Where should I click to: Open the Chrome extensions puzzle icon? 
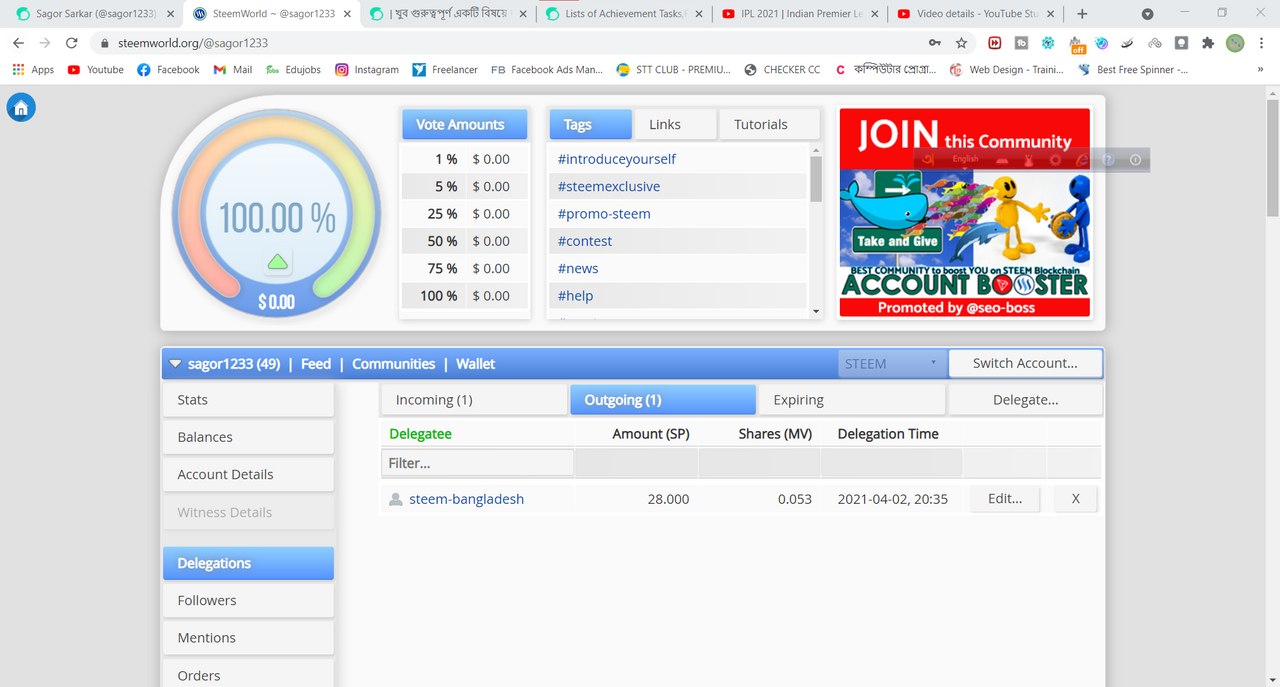(x=1208, y=43)
